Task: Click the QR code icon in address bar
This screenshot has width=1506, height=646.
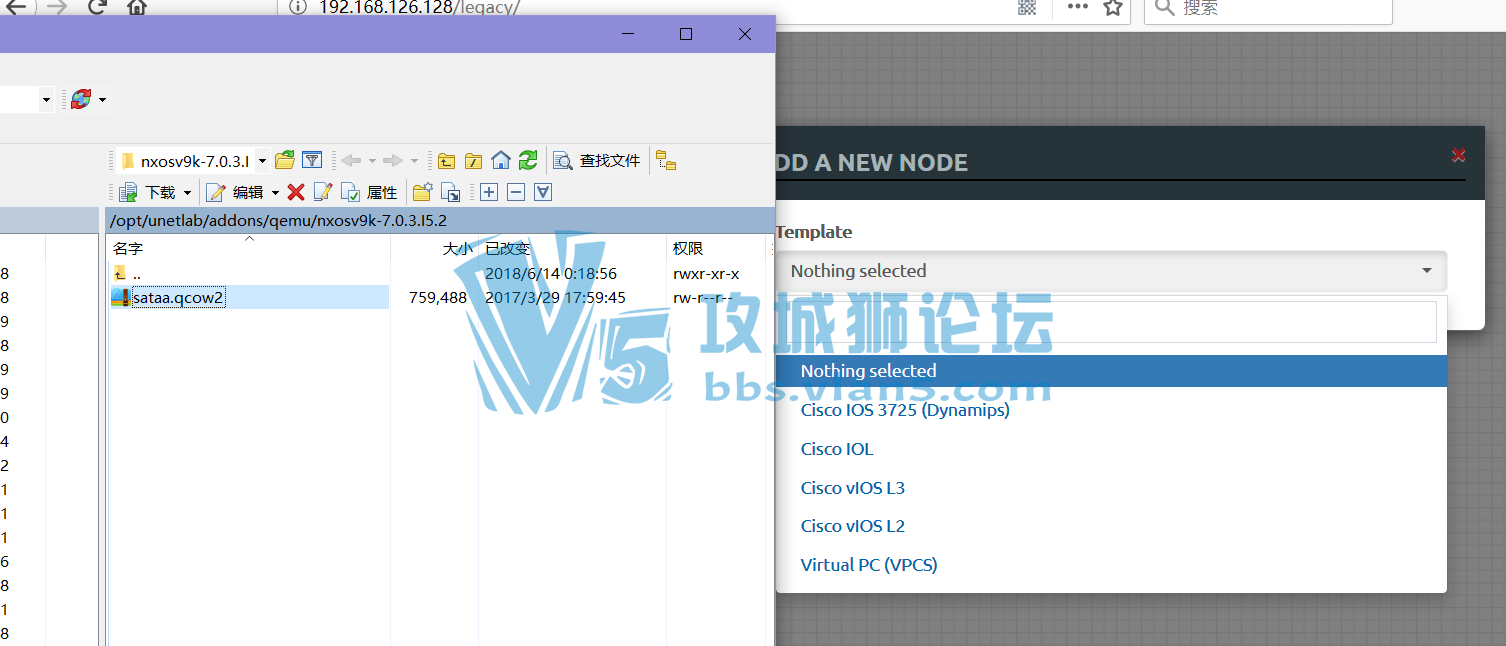Action: tap(1027, 7)
